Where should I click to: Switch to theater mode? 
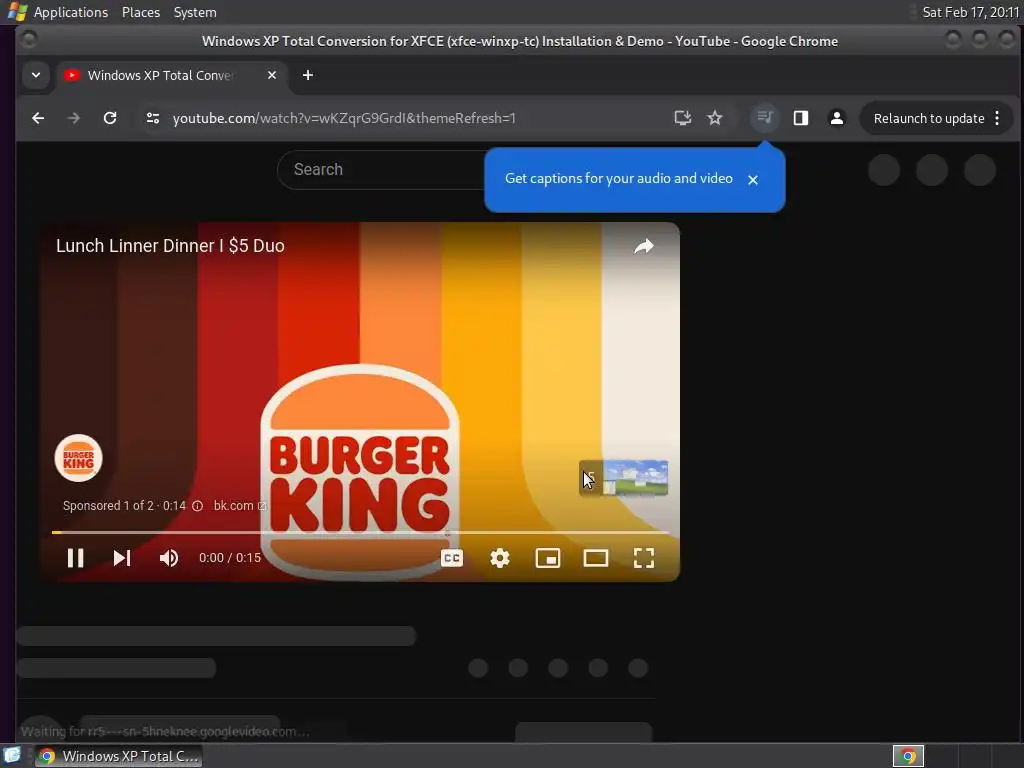pos(596,558)
